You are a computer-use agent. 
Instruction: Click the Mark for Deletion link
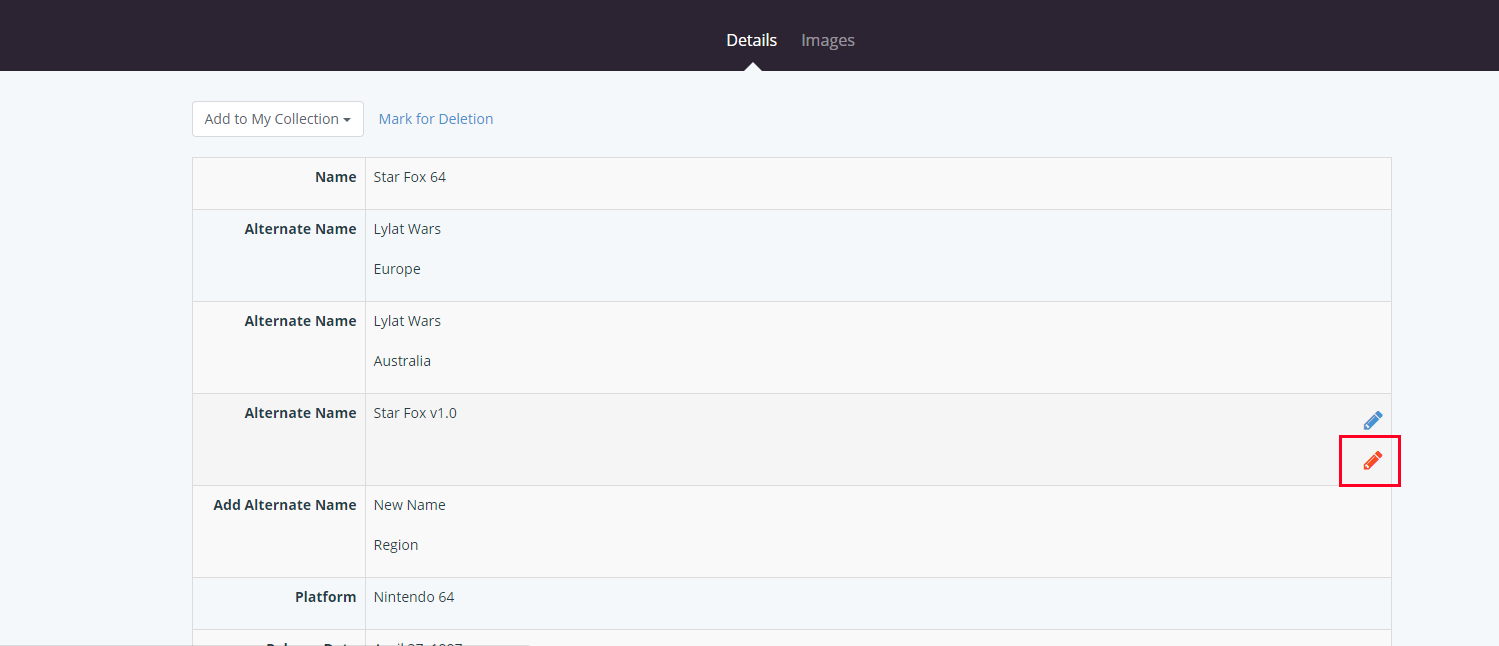click(x=436, y=119)
